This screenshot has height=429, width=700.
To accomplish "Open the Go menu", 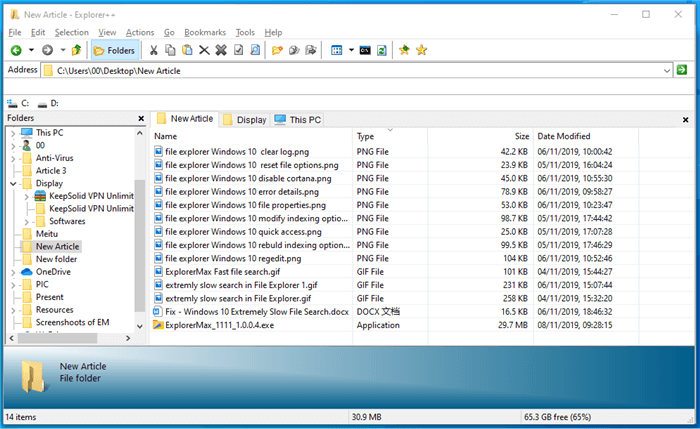I will (169, 32).
